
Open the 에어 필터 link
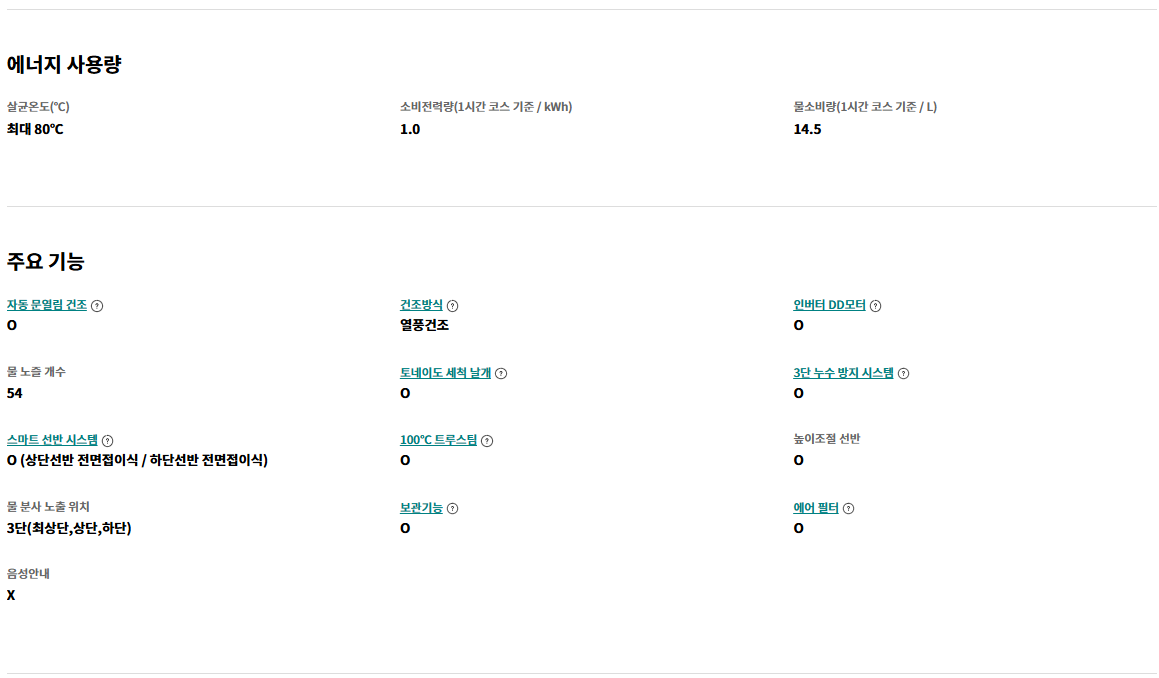[x=816, y=508]
